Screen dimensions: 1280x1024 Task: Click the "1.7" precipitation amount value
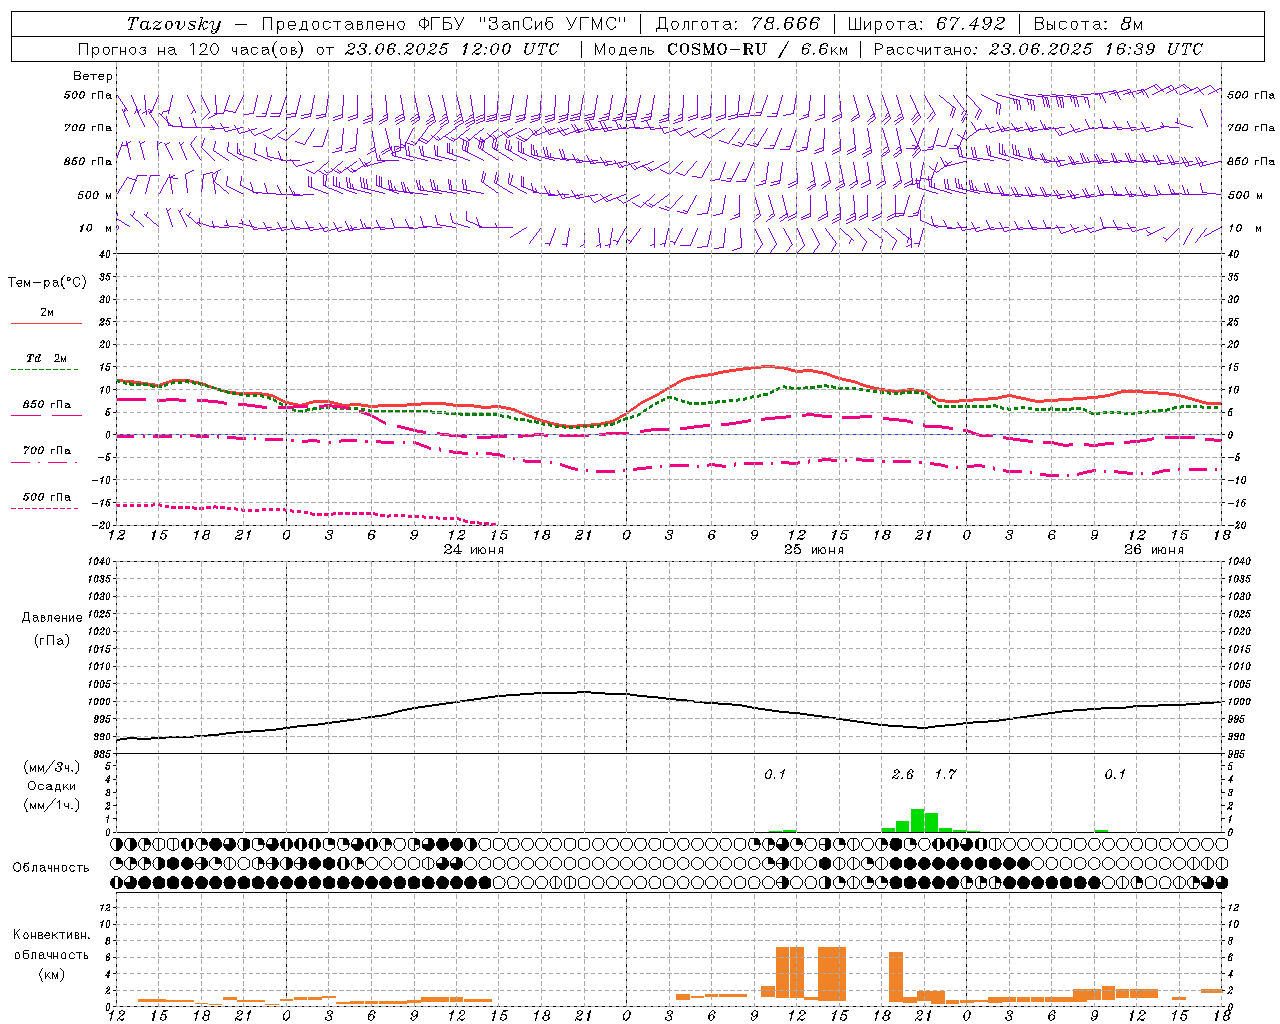pyautogui.click(x=946, y=774)
